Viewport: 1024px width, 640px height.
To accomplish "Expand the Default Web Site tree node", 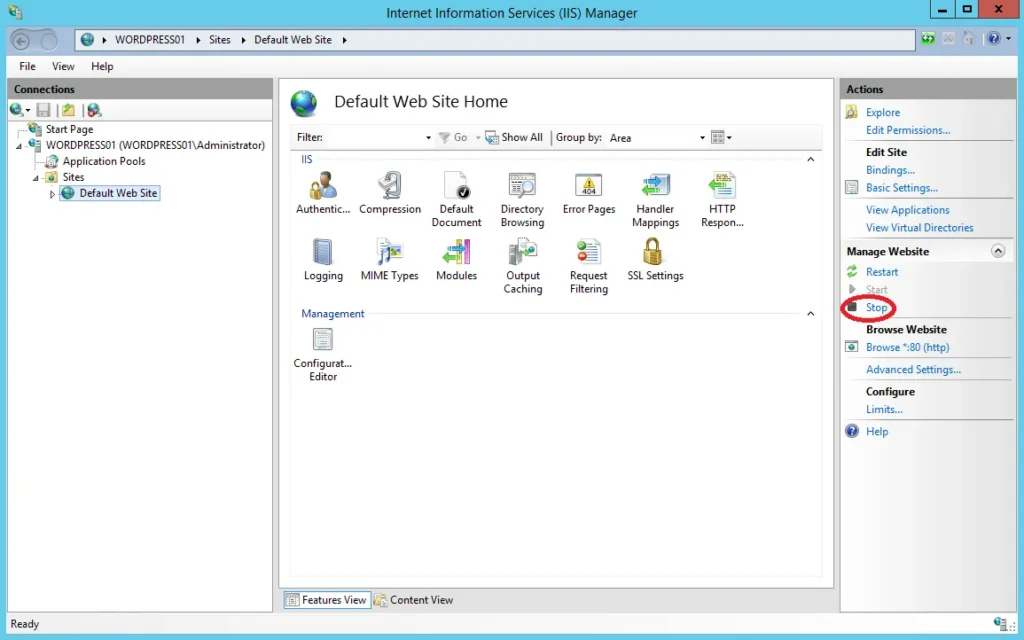I will coord(53,194).
